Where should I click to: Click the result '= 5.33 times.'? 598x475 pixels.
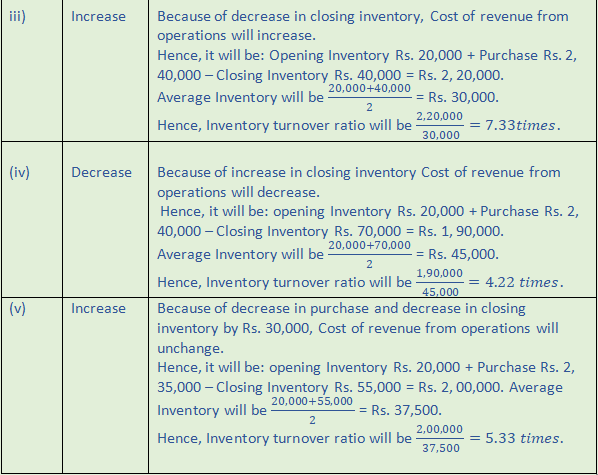click(516, 438)
